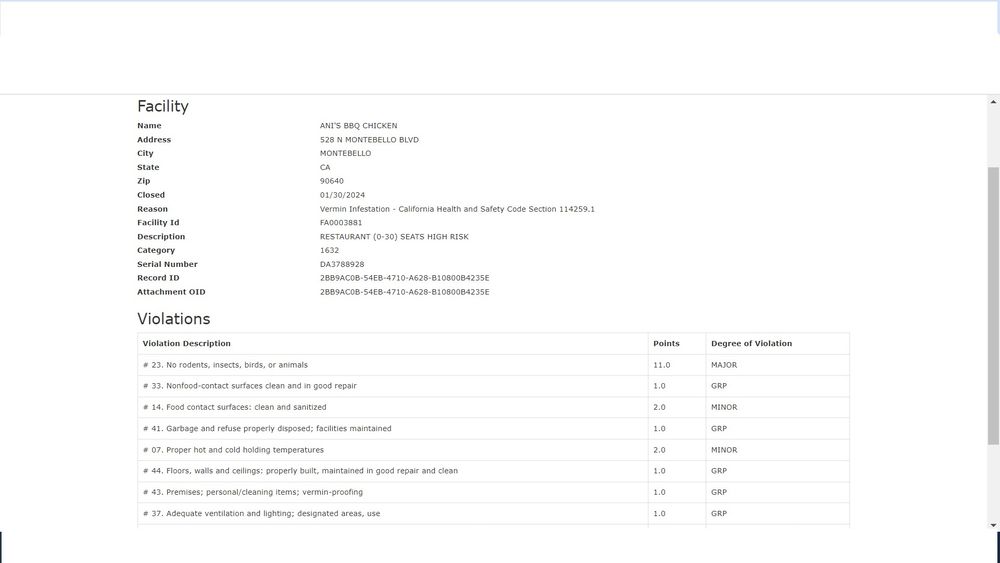Screen dimensions: 1000x563
Task: Click the Proper hot and cold holding temperatures row
Action: pyautogui.click(x=233, y=450)
